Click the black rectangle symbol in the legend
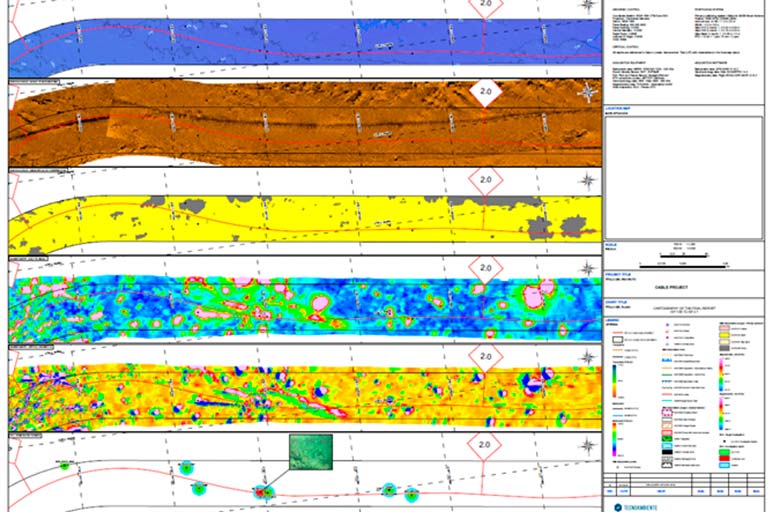This screenshot has width=768, height=512. [667, 452]
